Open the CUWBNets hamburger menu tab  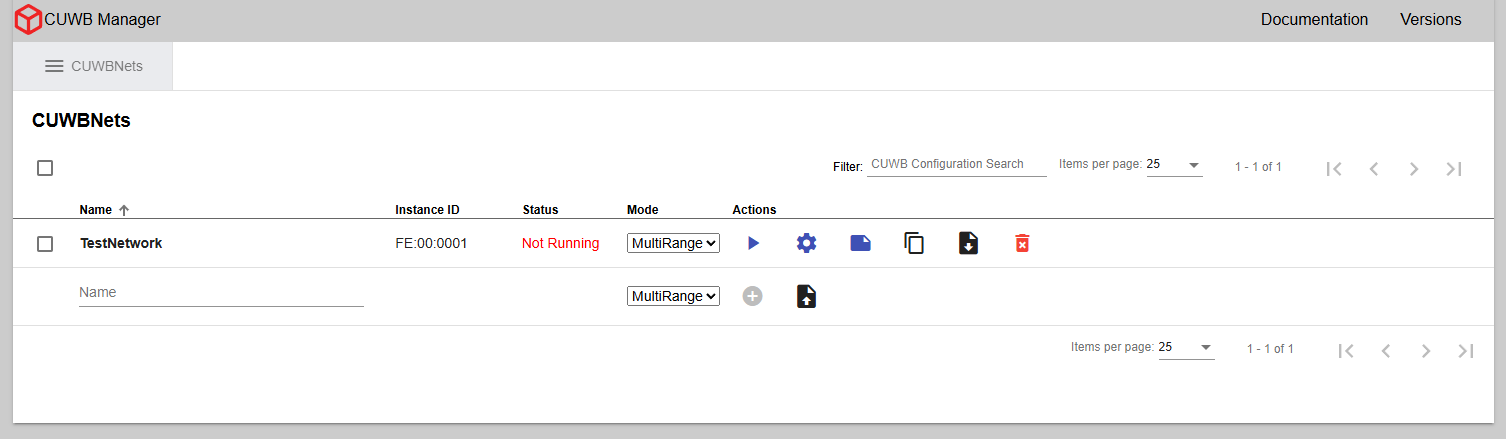[93, 66]
